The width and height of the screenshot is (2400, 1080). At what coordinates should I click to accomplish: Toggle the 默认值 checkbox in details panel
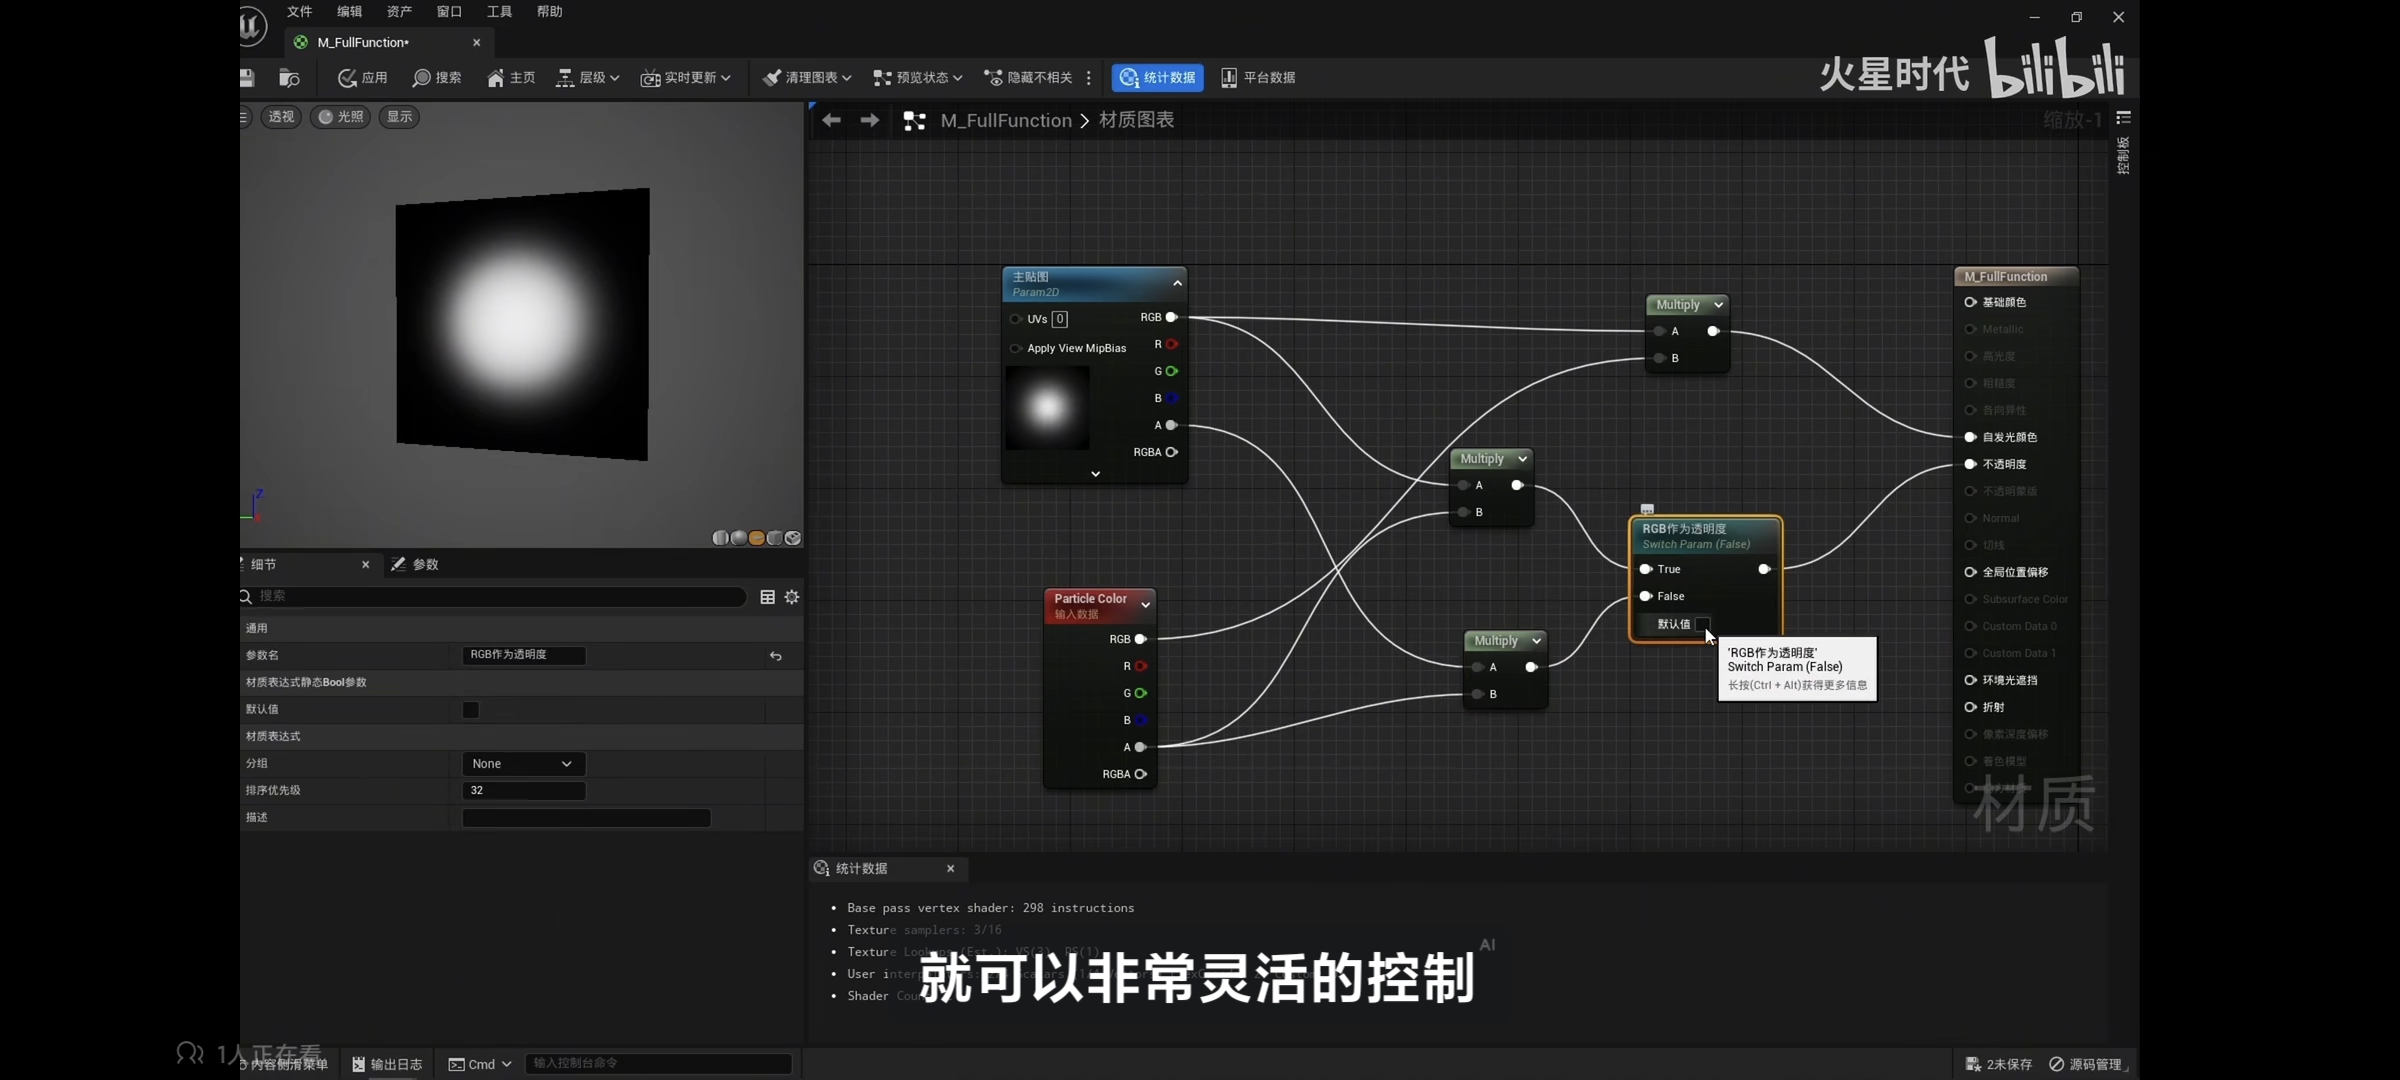tap(470, 710)
